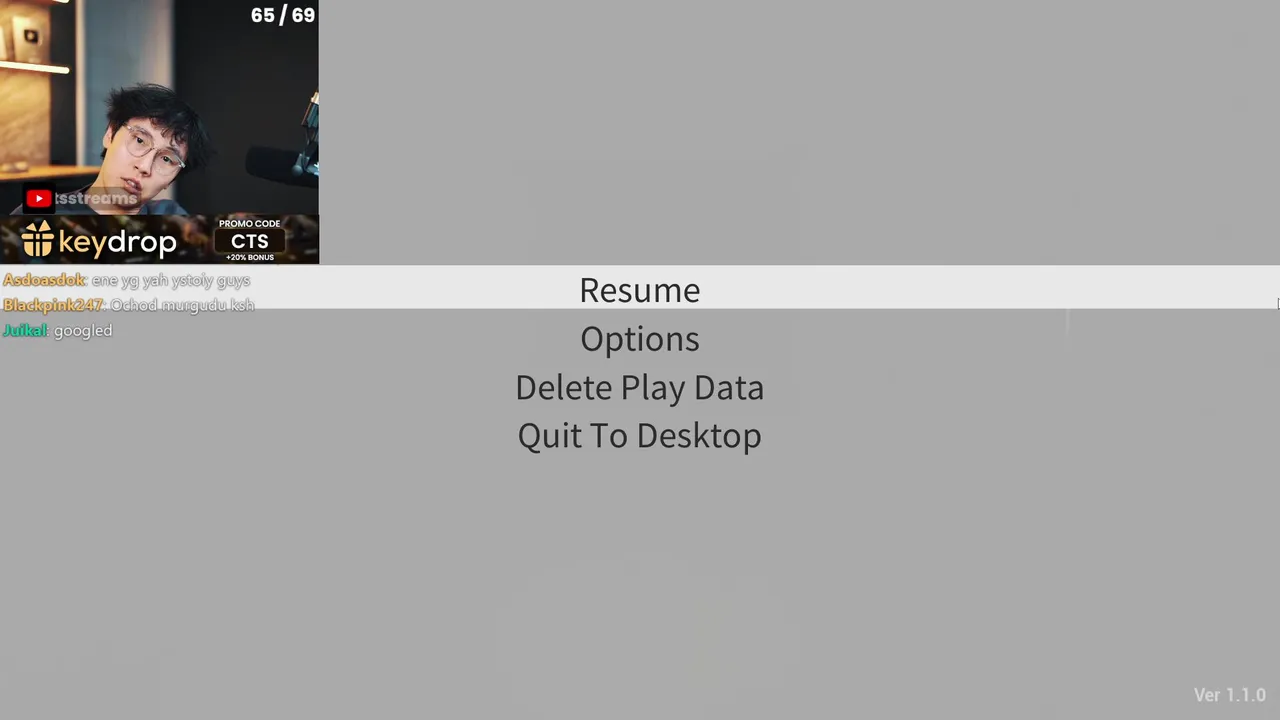Click the microphone in the webcam feed
The image size is (1280, 720).
coord(285,160)
